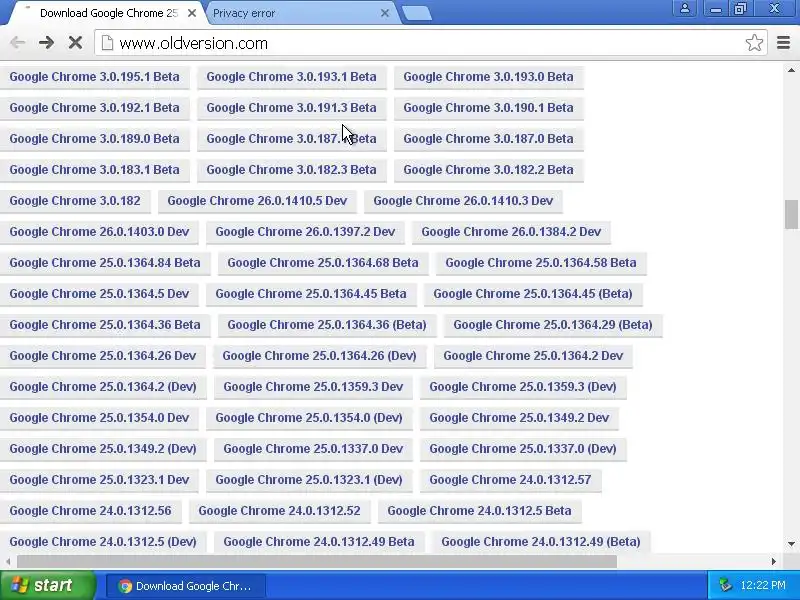Image resolution: width=800 pixels, height=600 pixels.
Task: Open Google Chrome 24.0.1312.5 Beta link
Action: pos(479,511)
